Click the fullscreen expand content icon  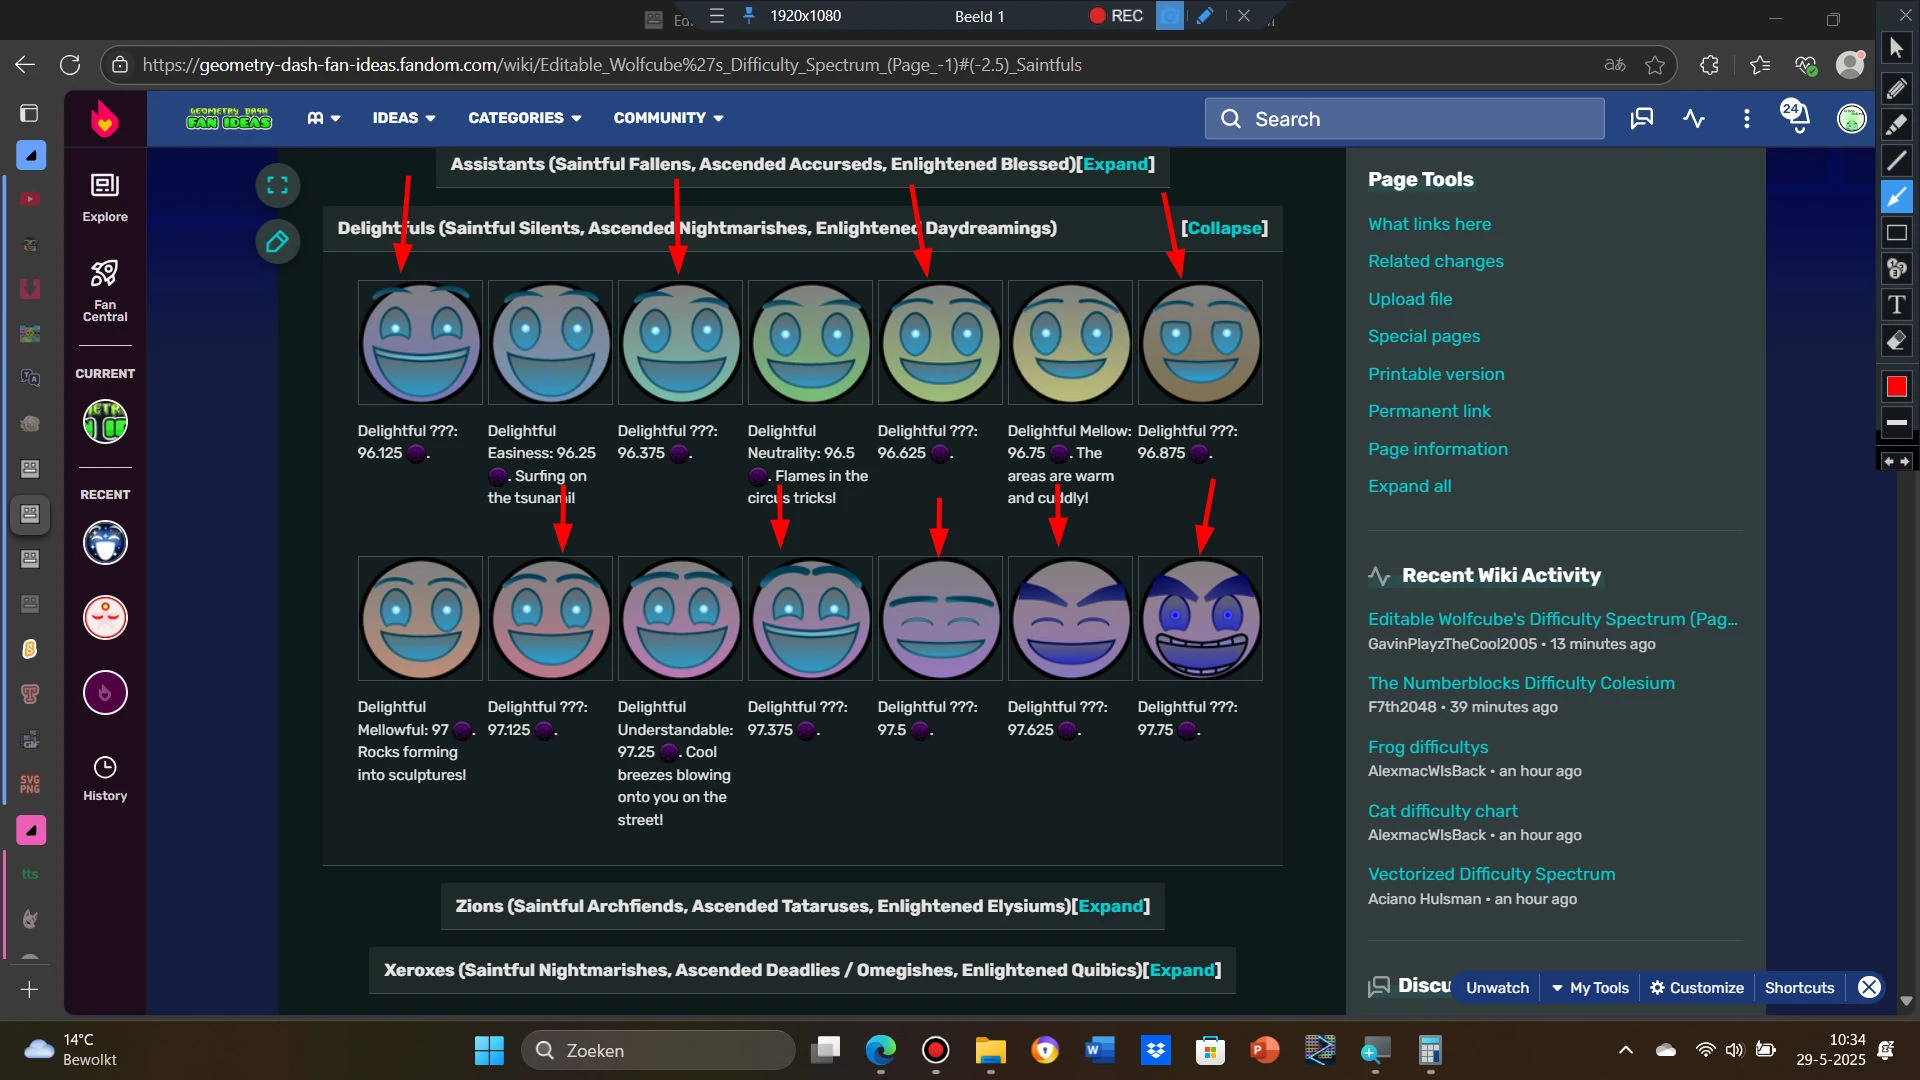[277, 185]
